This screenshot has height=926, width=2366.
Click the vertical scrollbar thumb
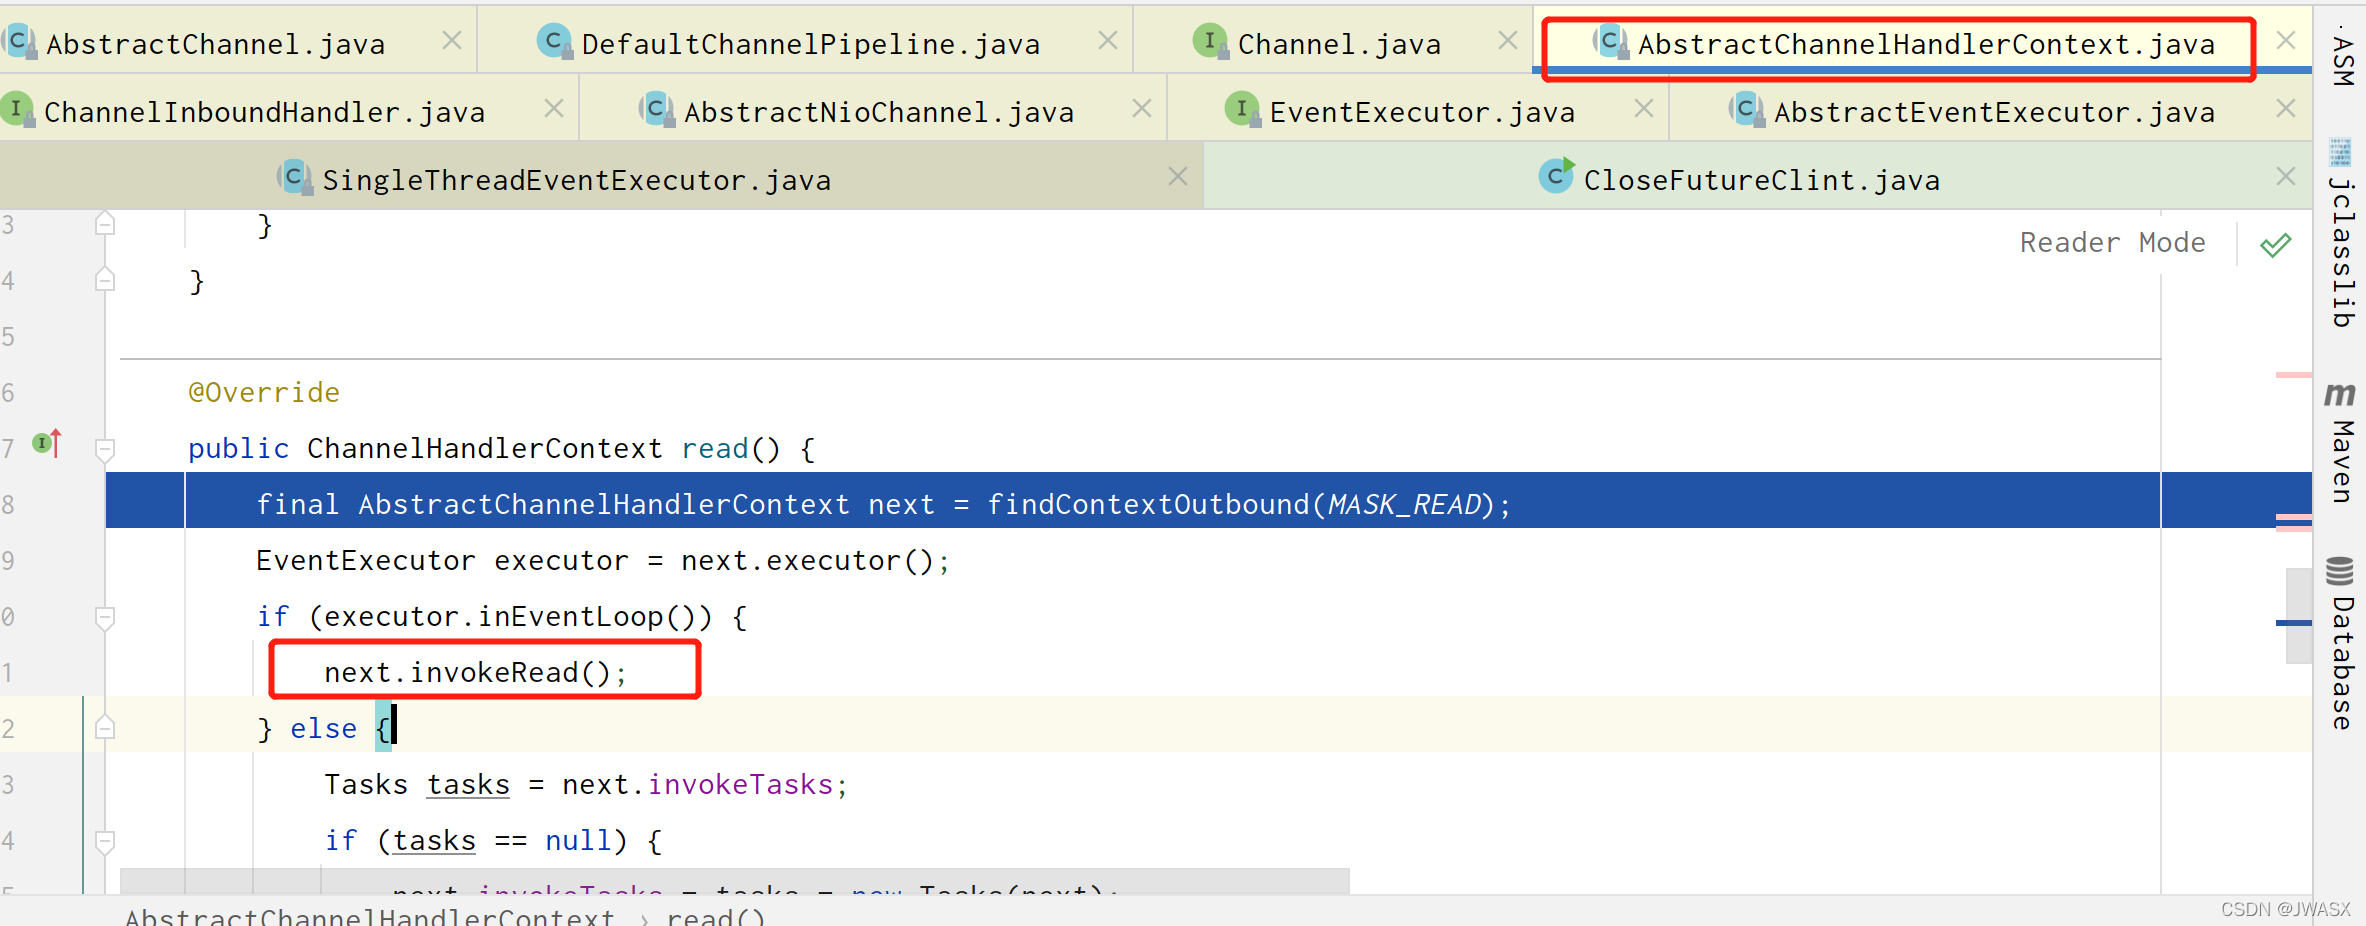point(2299,615)
